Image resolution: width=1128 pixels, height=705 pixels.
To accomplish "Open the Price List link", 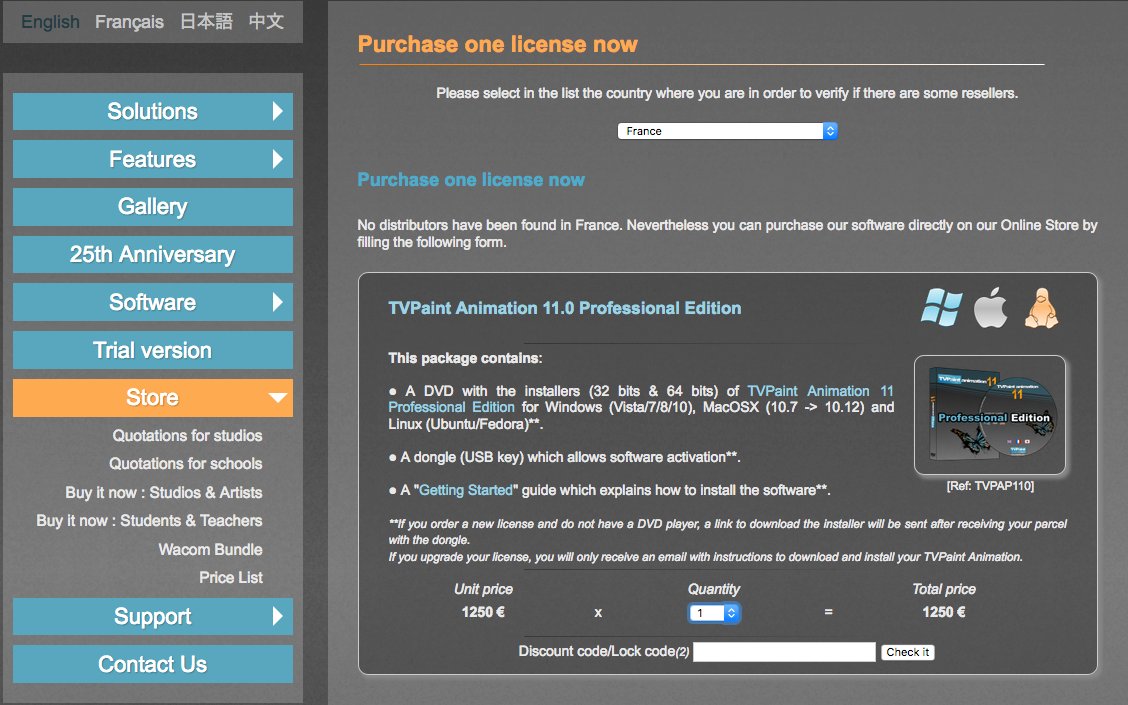I will (231, 578).
